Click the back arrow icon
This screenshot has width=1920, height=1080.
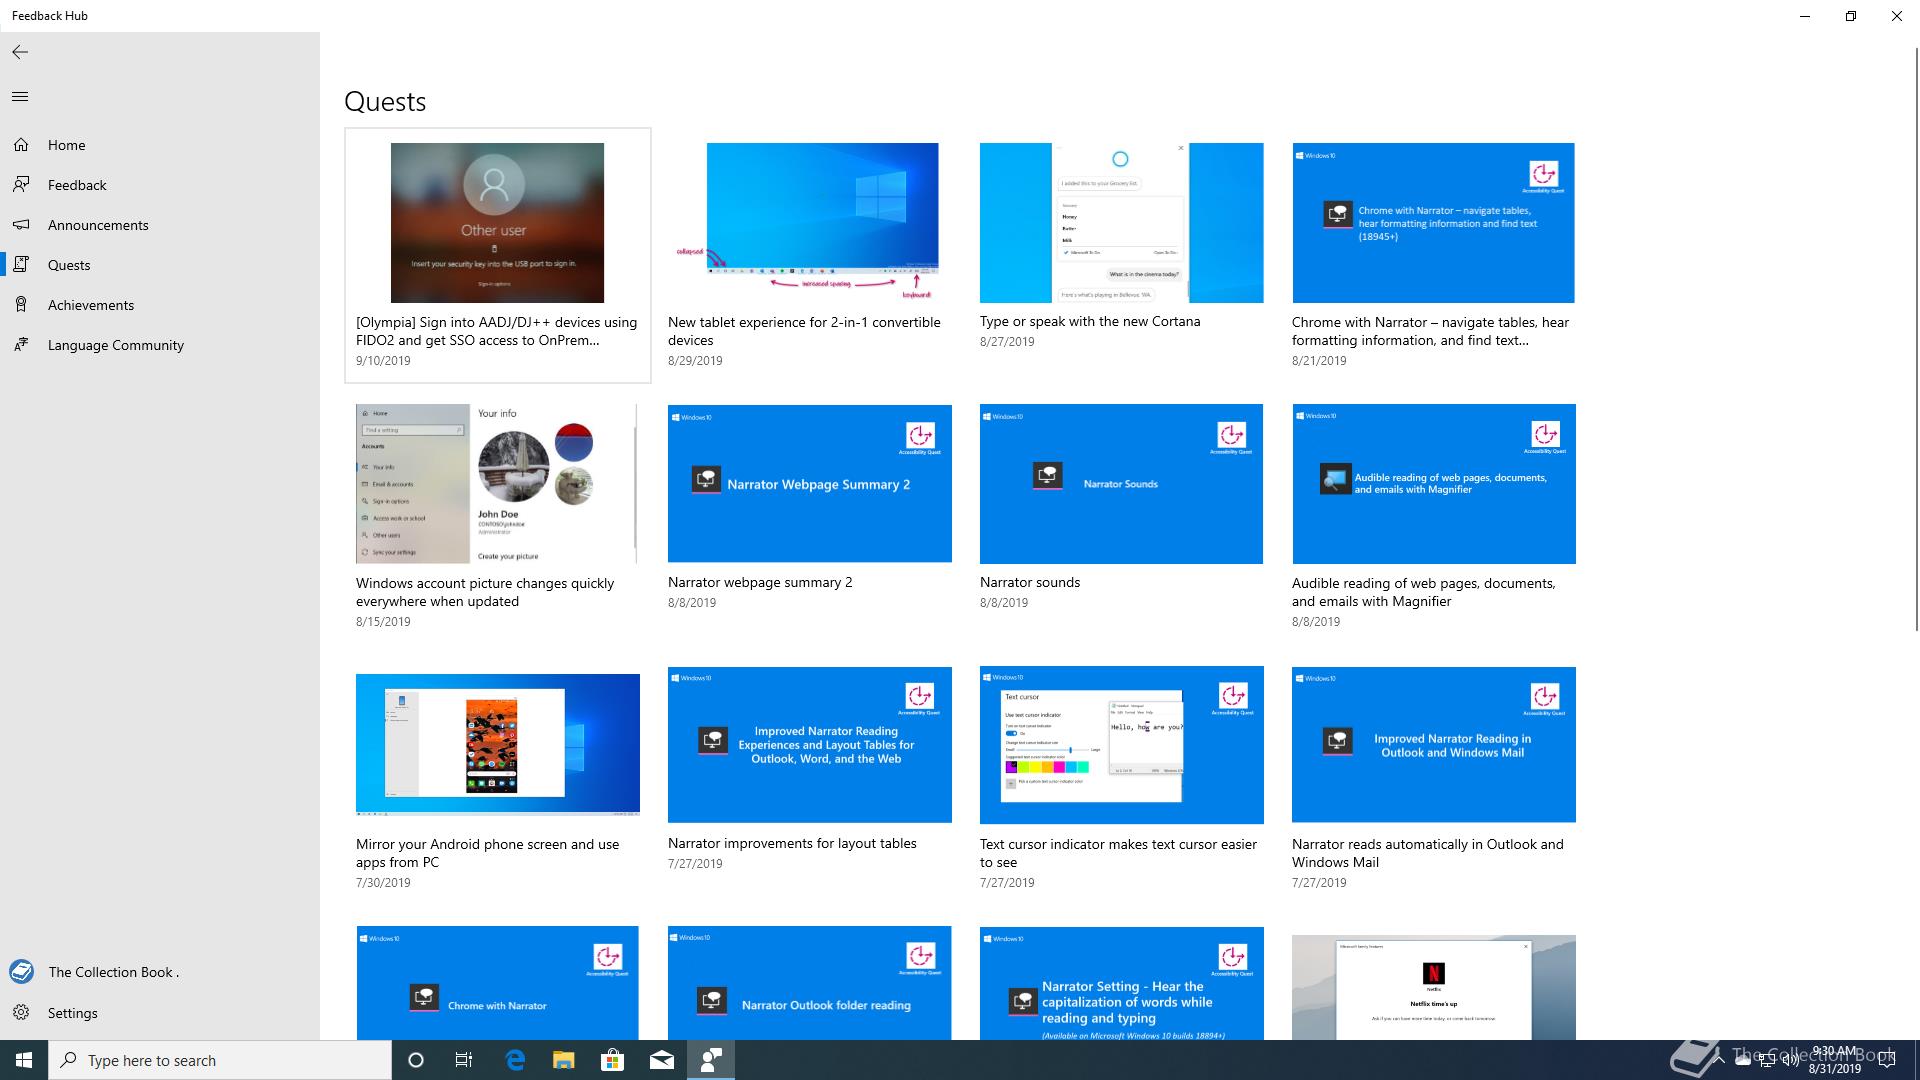tap(20, 52)
